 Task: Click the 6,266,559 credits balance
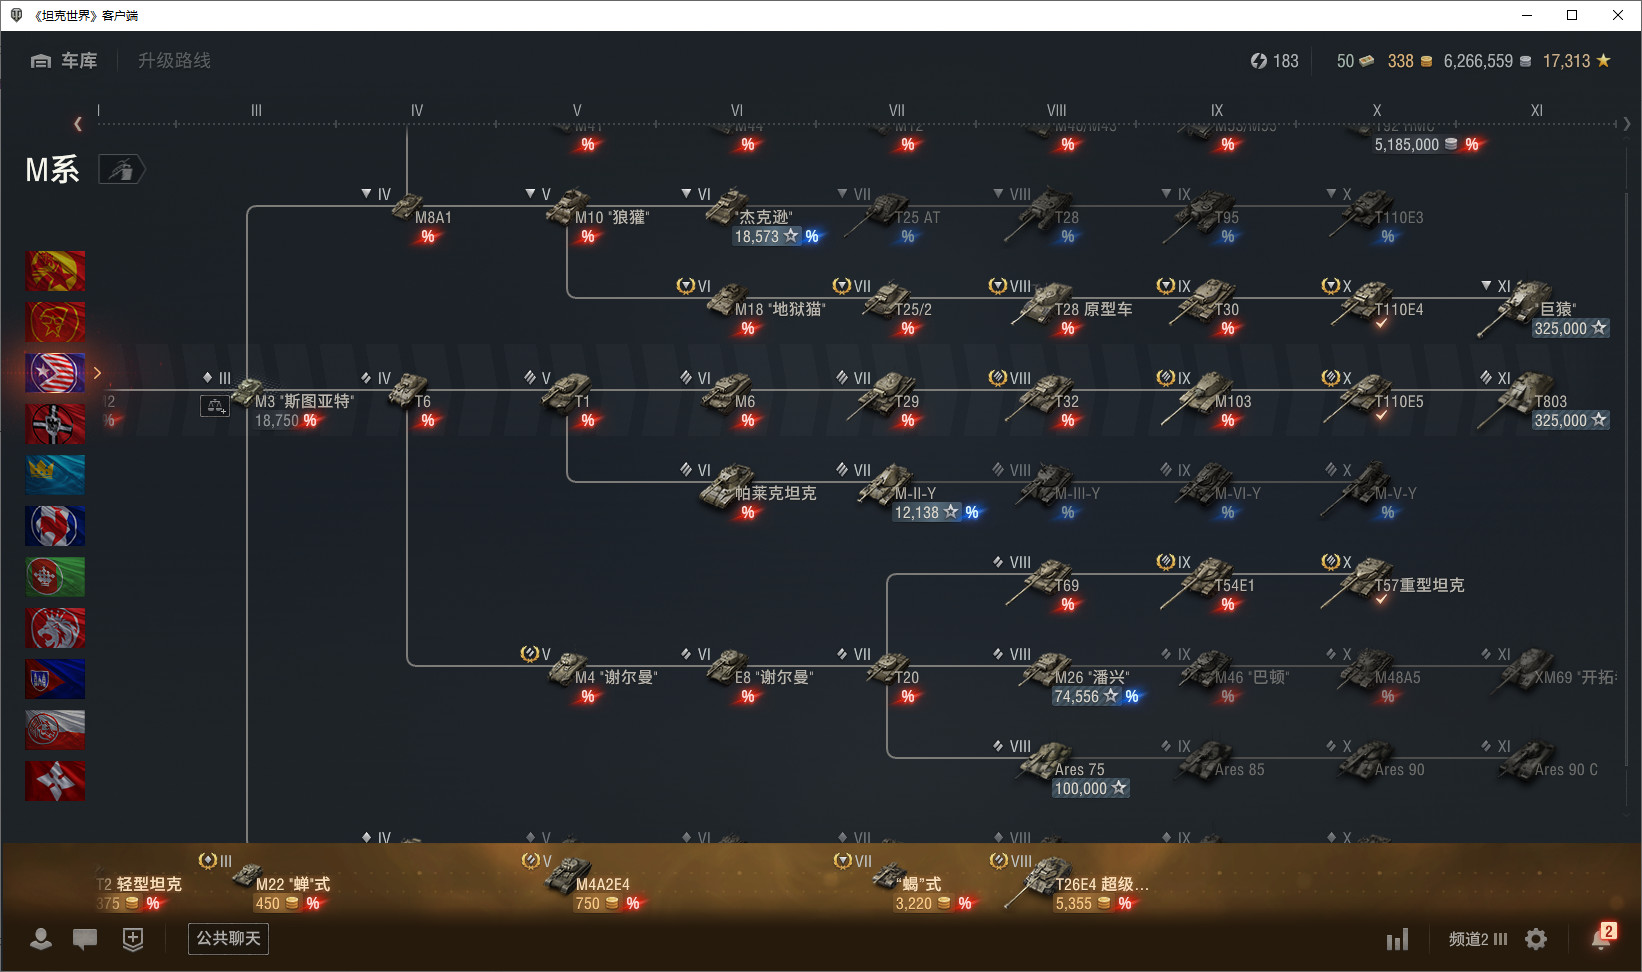[1487, 61]
